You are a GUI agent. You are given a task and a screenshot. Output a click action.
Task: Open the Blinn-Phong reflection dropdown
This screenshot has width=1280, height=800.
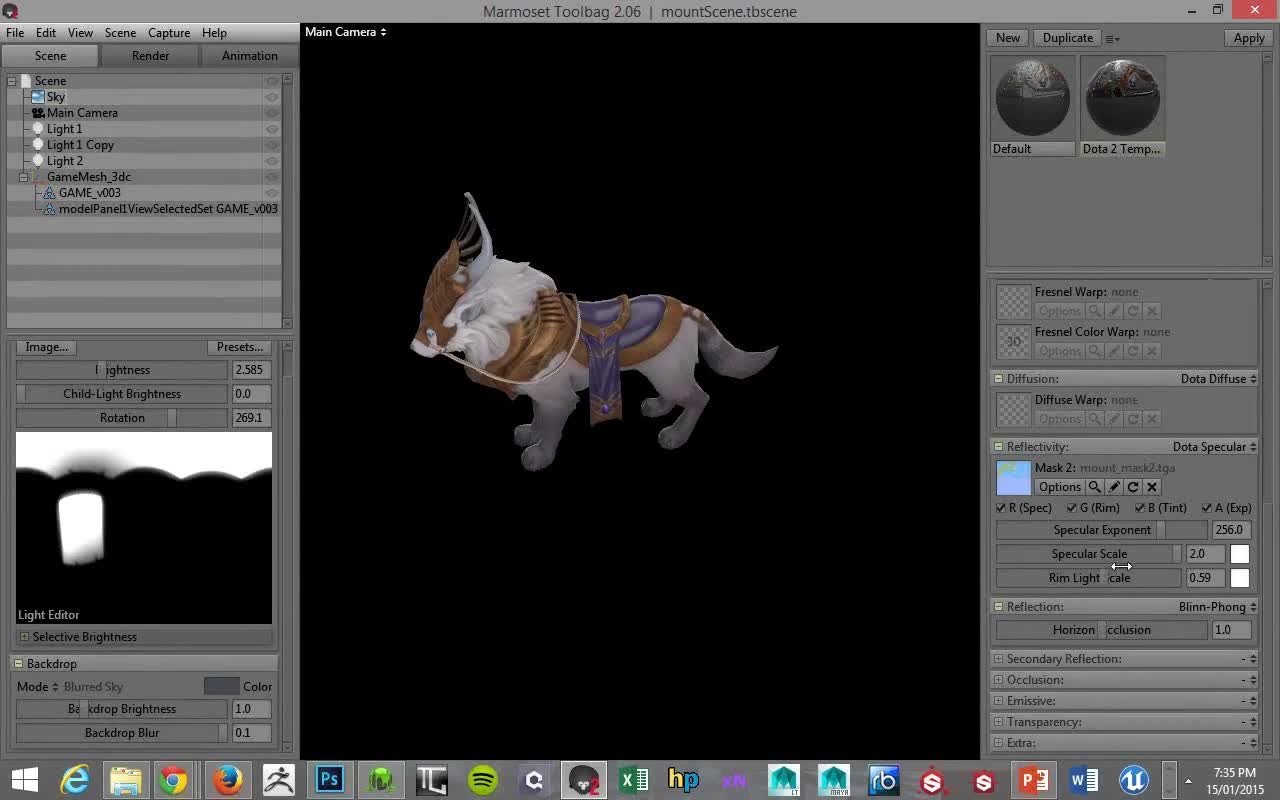tap(1217, 607)
